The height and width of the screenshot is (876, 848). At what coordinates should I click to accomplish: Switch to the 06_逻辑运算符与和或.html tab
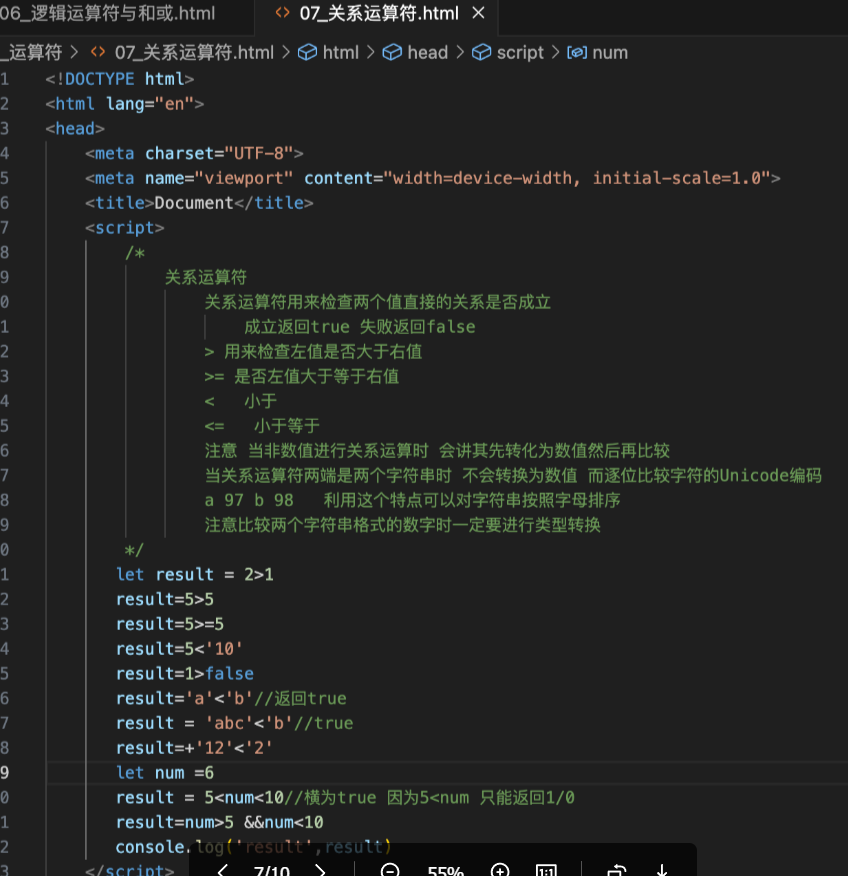(x=107, y=13)
